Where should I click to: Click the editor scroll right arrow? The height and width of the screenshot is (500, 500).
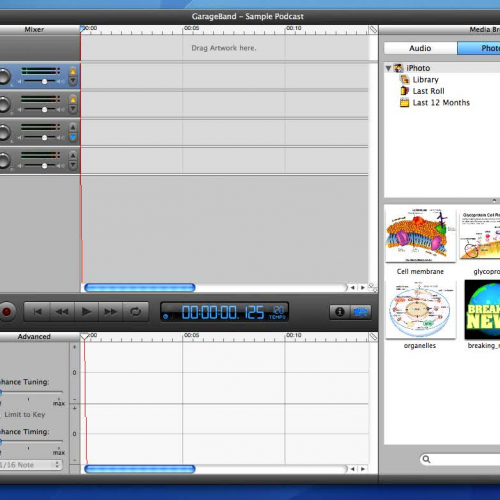tap(363, 469)
